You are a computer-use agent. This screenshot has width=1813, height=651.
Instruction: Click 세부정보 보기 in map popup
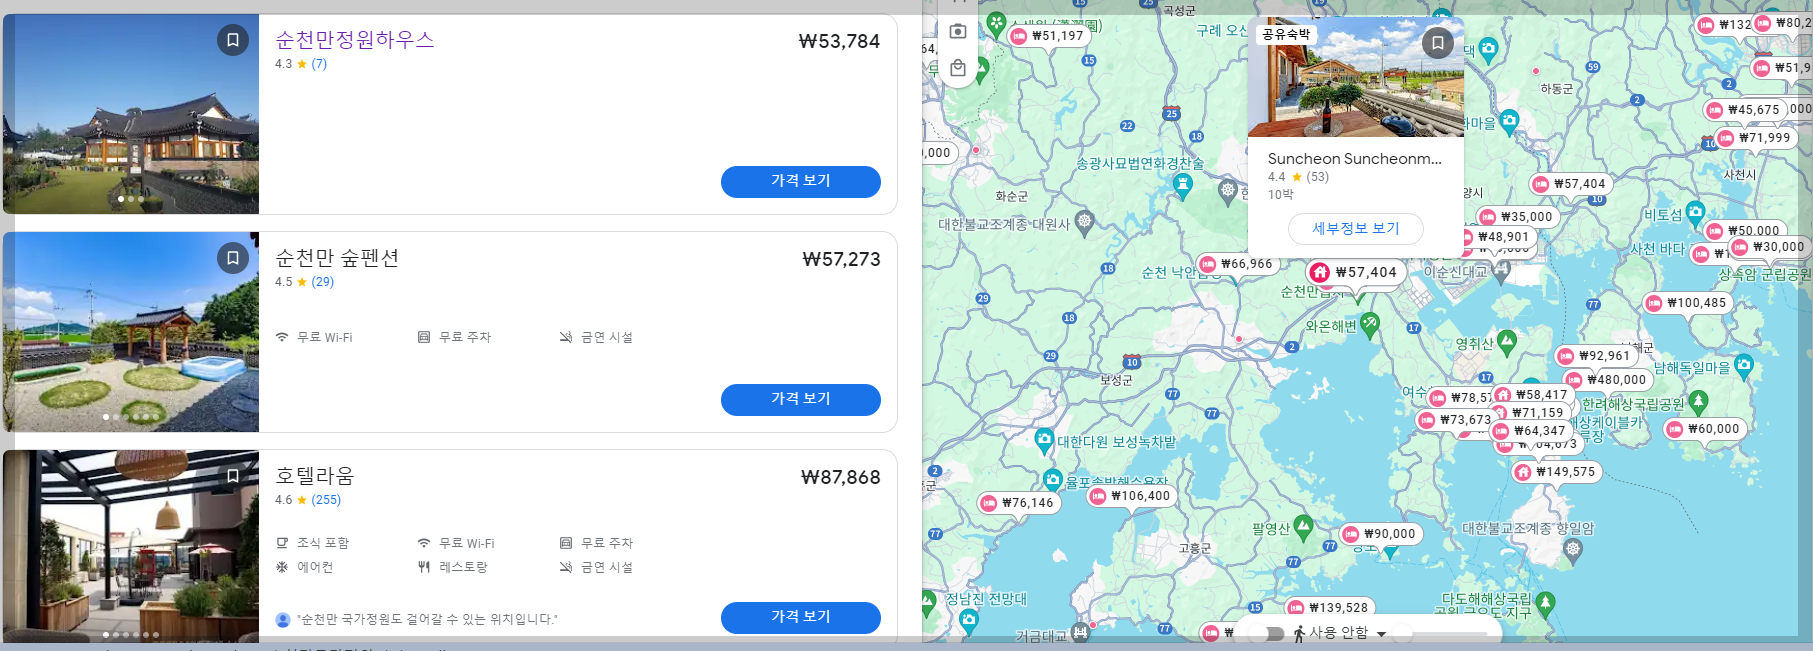coord(1356,228)
